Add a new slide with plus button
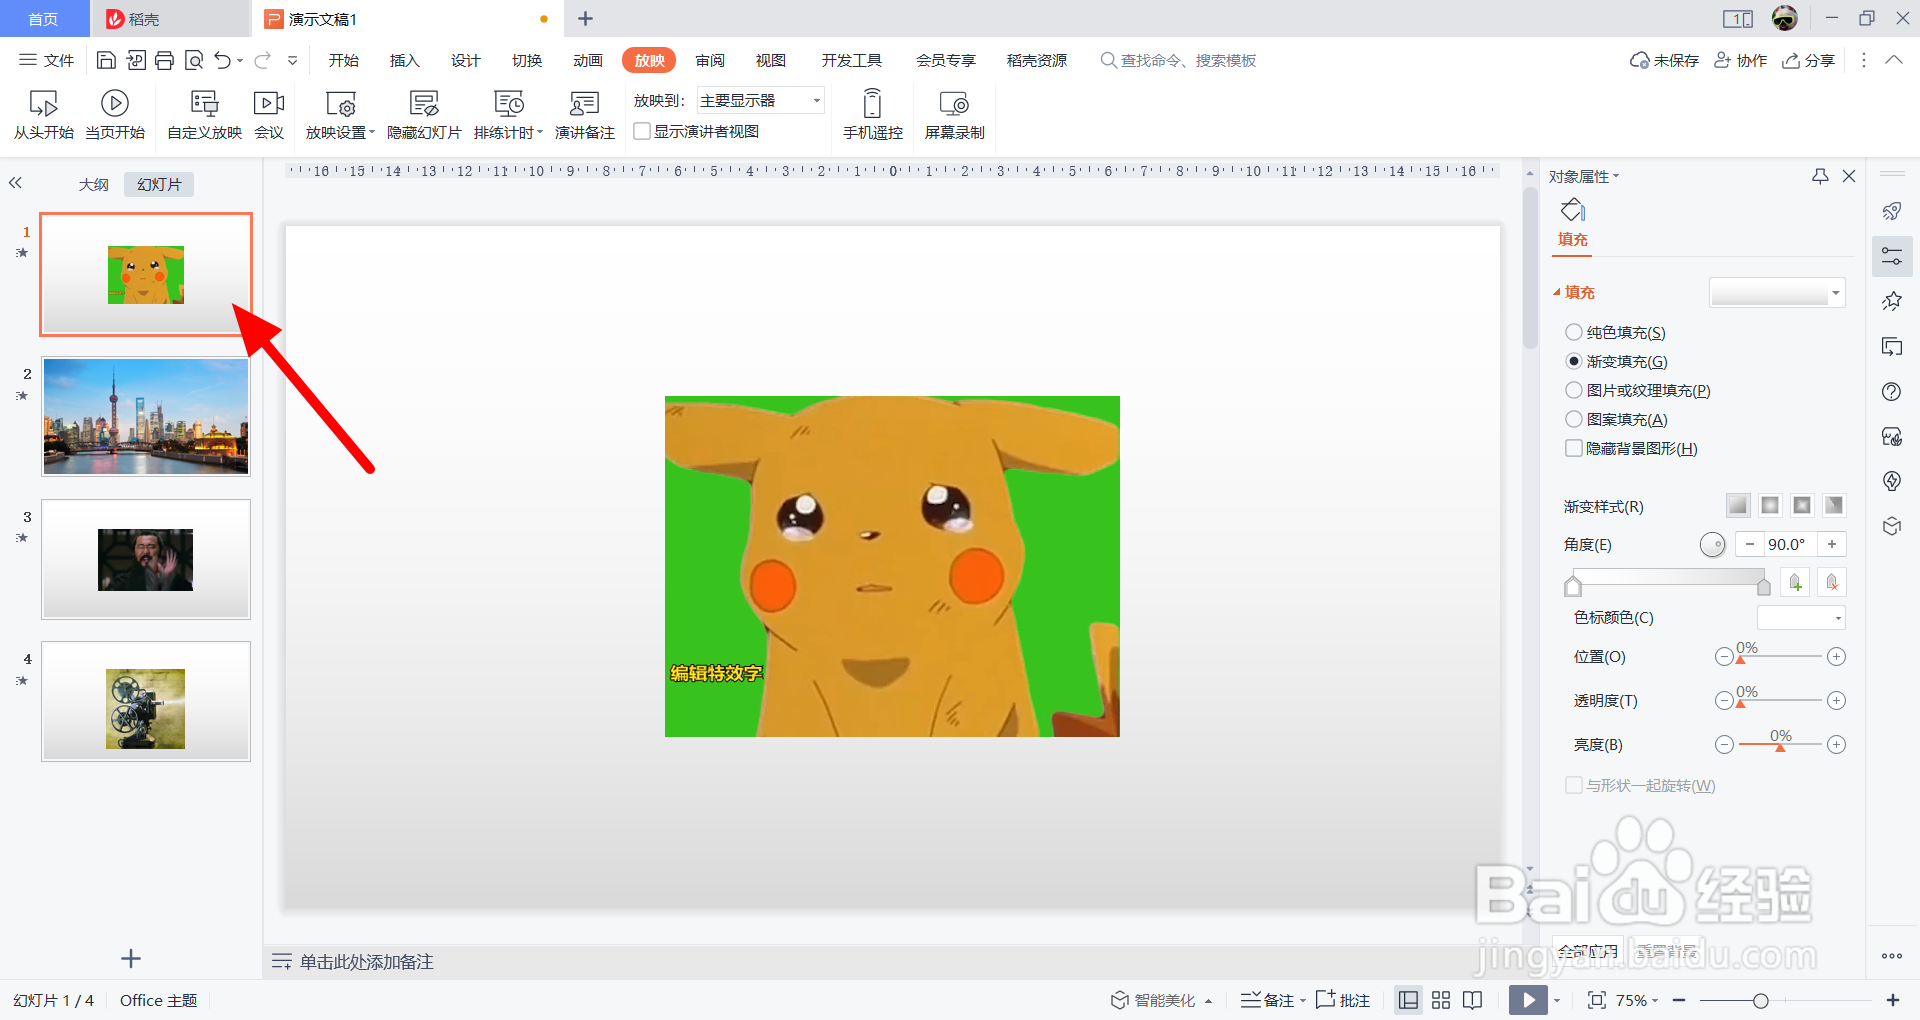Screen dimensions: 1920x1020 point(131,959)
